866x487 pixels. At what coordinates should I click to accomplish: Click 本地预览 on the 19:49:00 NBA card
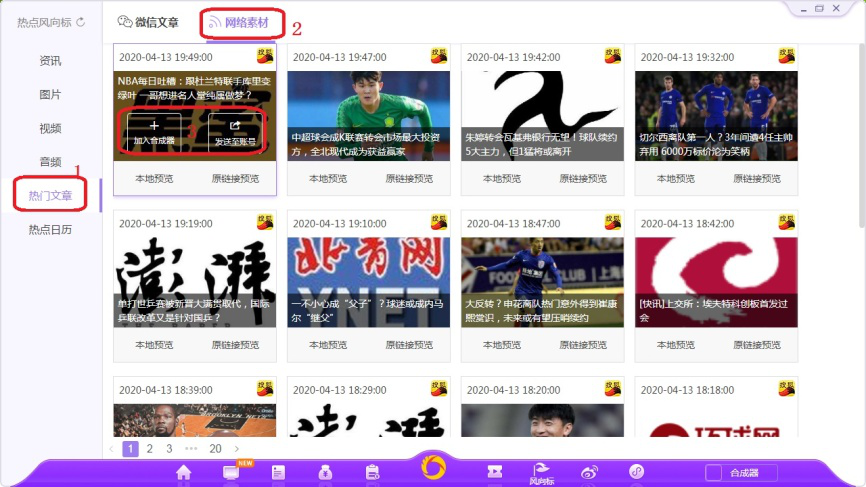coord(154,178)
